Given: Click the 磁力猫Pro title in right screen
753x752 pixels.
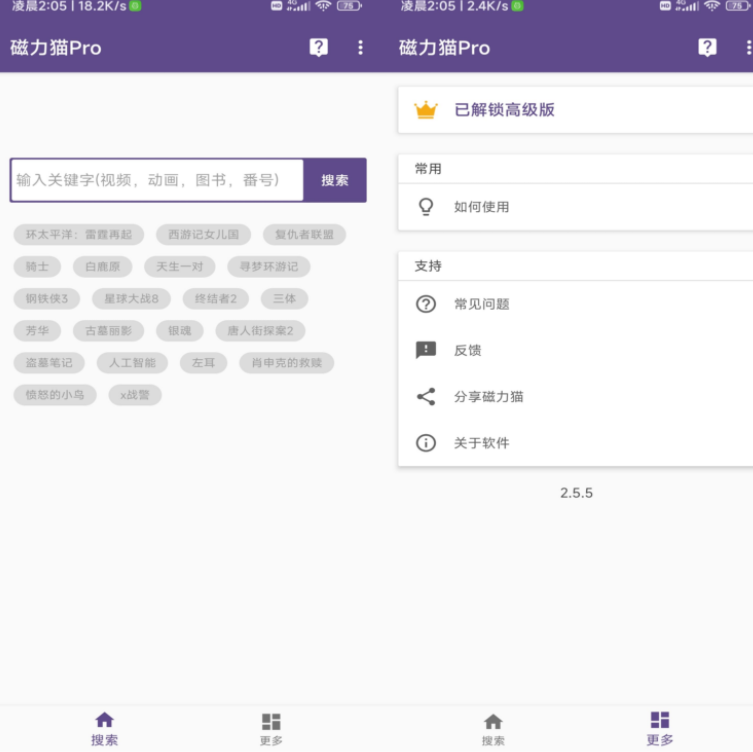Looking at the screenshot, I should tap(444, 48).
